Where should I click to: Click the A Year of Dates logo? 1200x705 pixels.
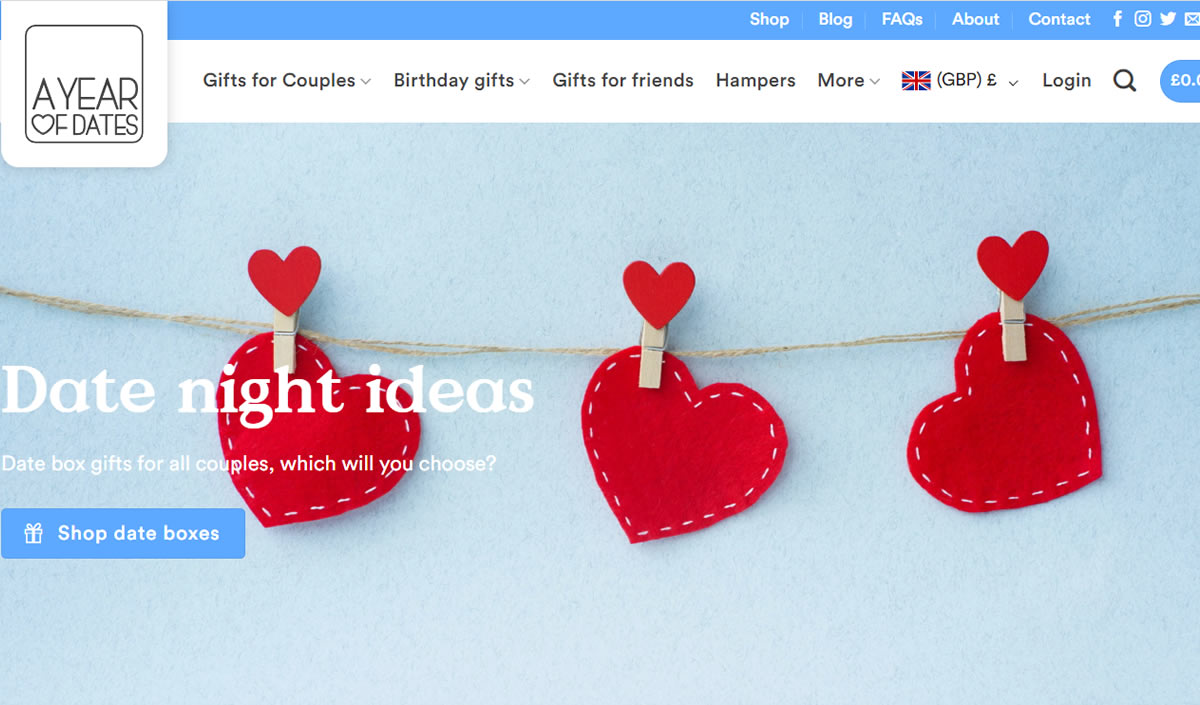(x=84, y=84)
